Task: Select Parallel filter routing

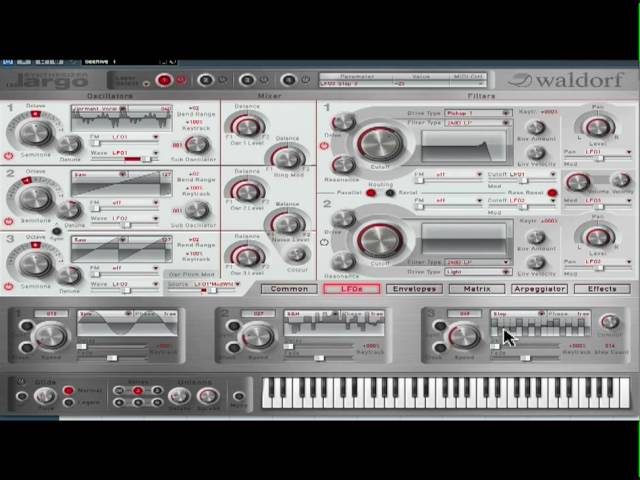Action: pos(371,193)
